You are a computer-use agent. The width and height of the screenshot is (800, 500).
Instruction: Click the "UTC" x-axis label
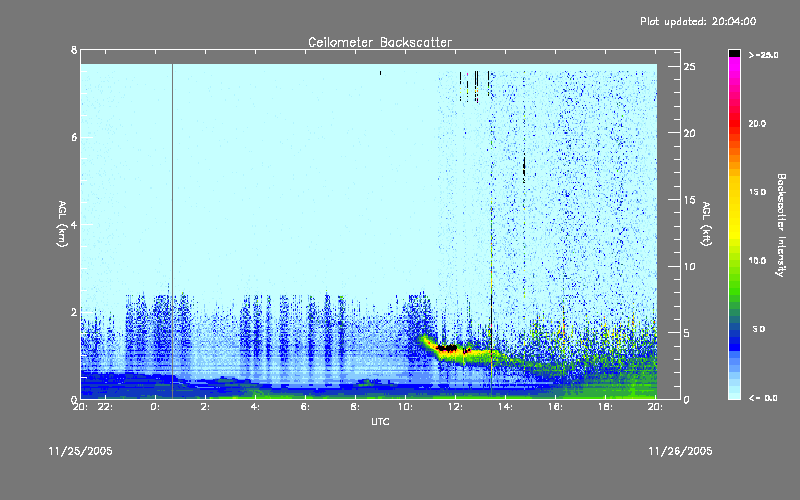(x=380, y=421)
